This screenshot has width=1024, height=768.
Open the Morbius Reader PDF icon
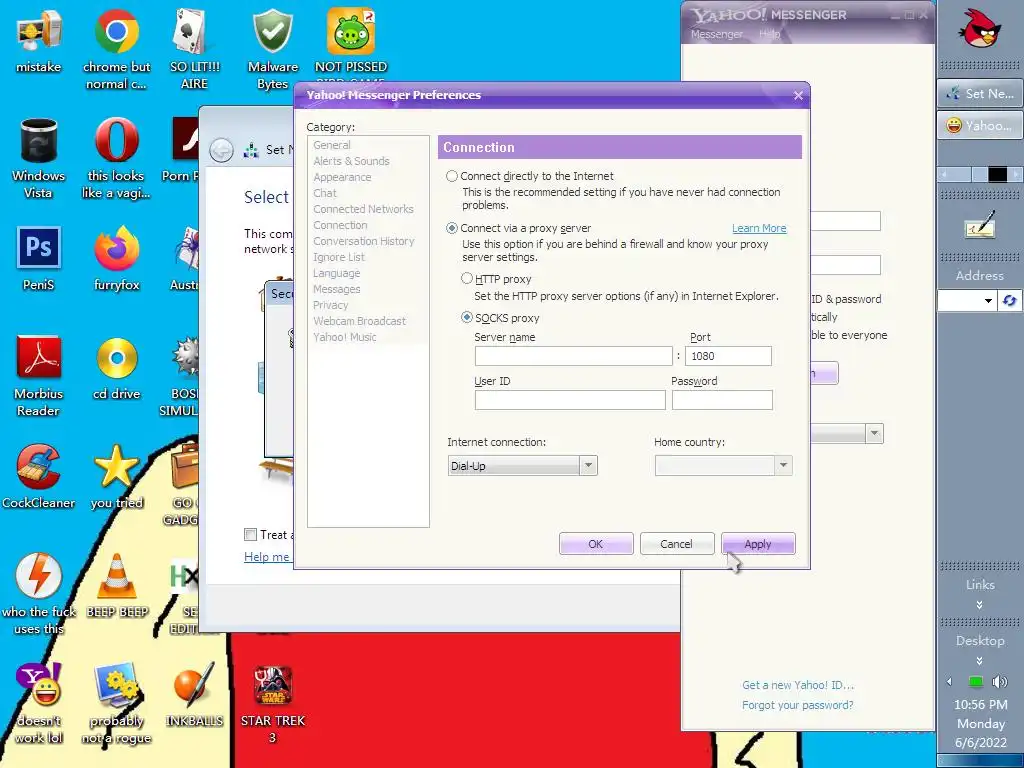(39, 357)
